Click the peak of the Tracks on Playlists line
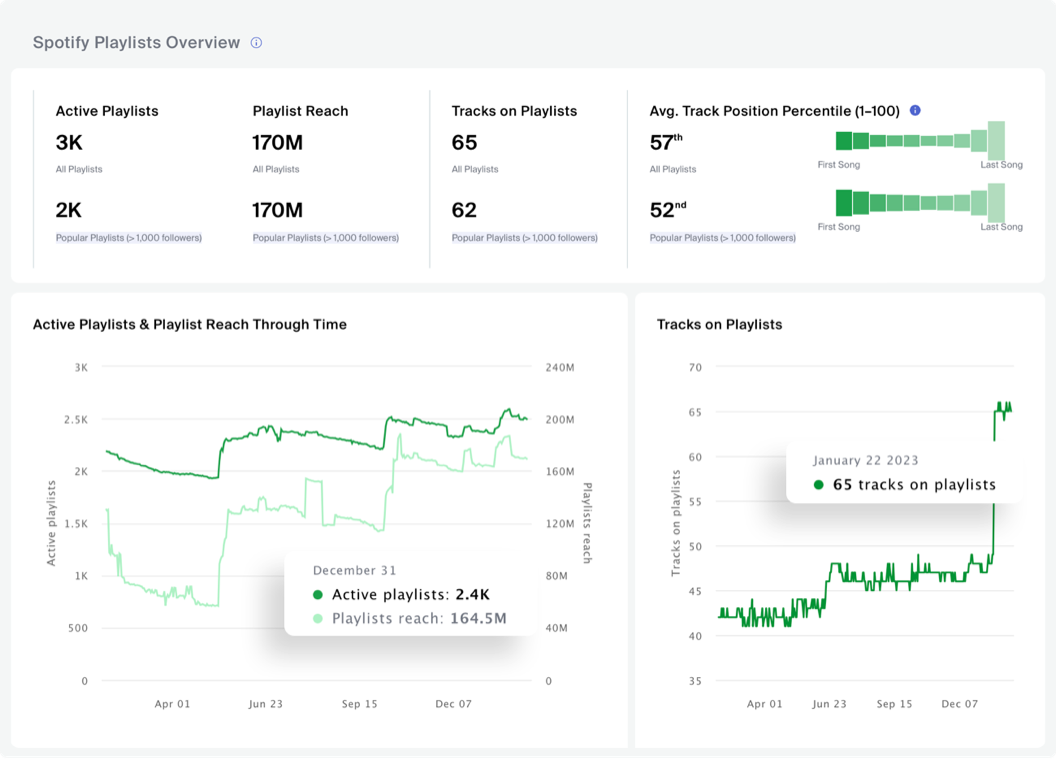Image resolution: width=1056 pixels, height=771 pixels. (x=1000, y=402)
